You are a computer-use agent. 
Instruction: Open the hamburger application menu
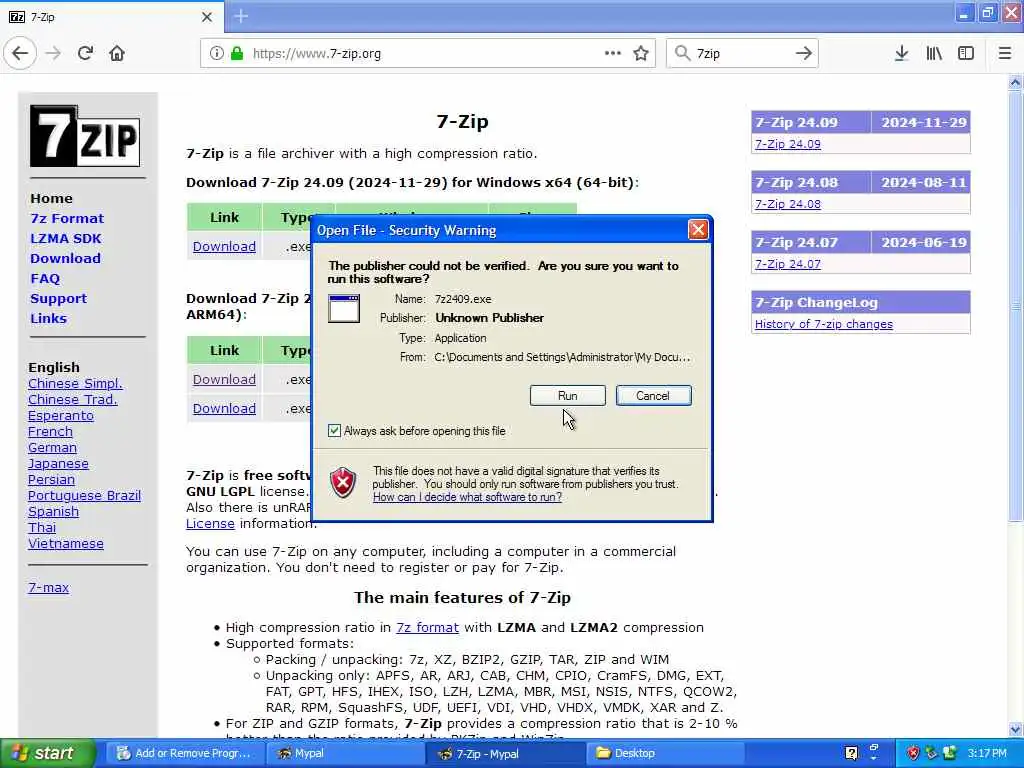click(x=1005, y=53)
